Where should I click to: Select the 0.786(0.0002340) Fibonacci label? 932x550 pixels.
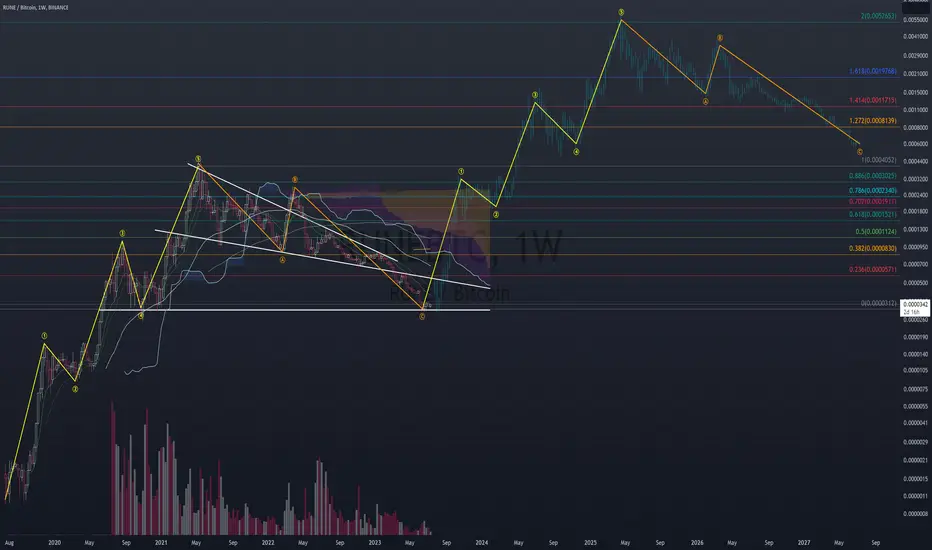pyautogui.click(x=873, y=191)
